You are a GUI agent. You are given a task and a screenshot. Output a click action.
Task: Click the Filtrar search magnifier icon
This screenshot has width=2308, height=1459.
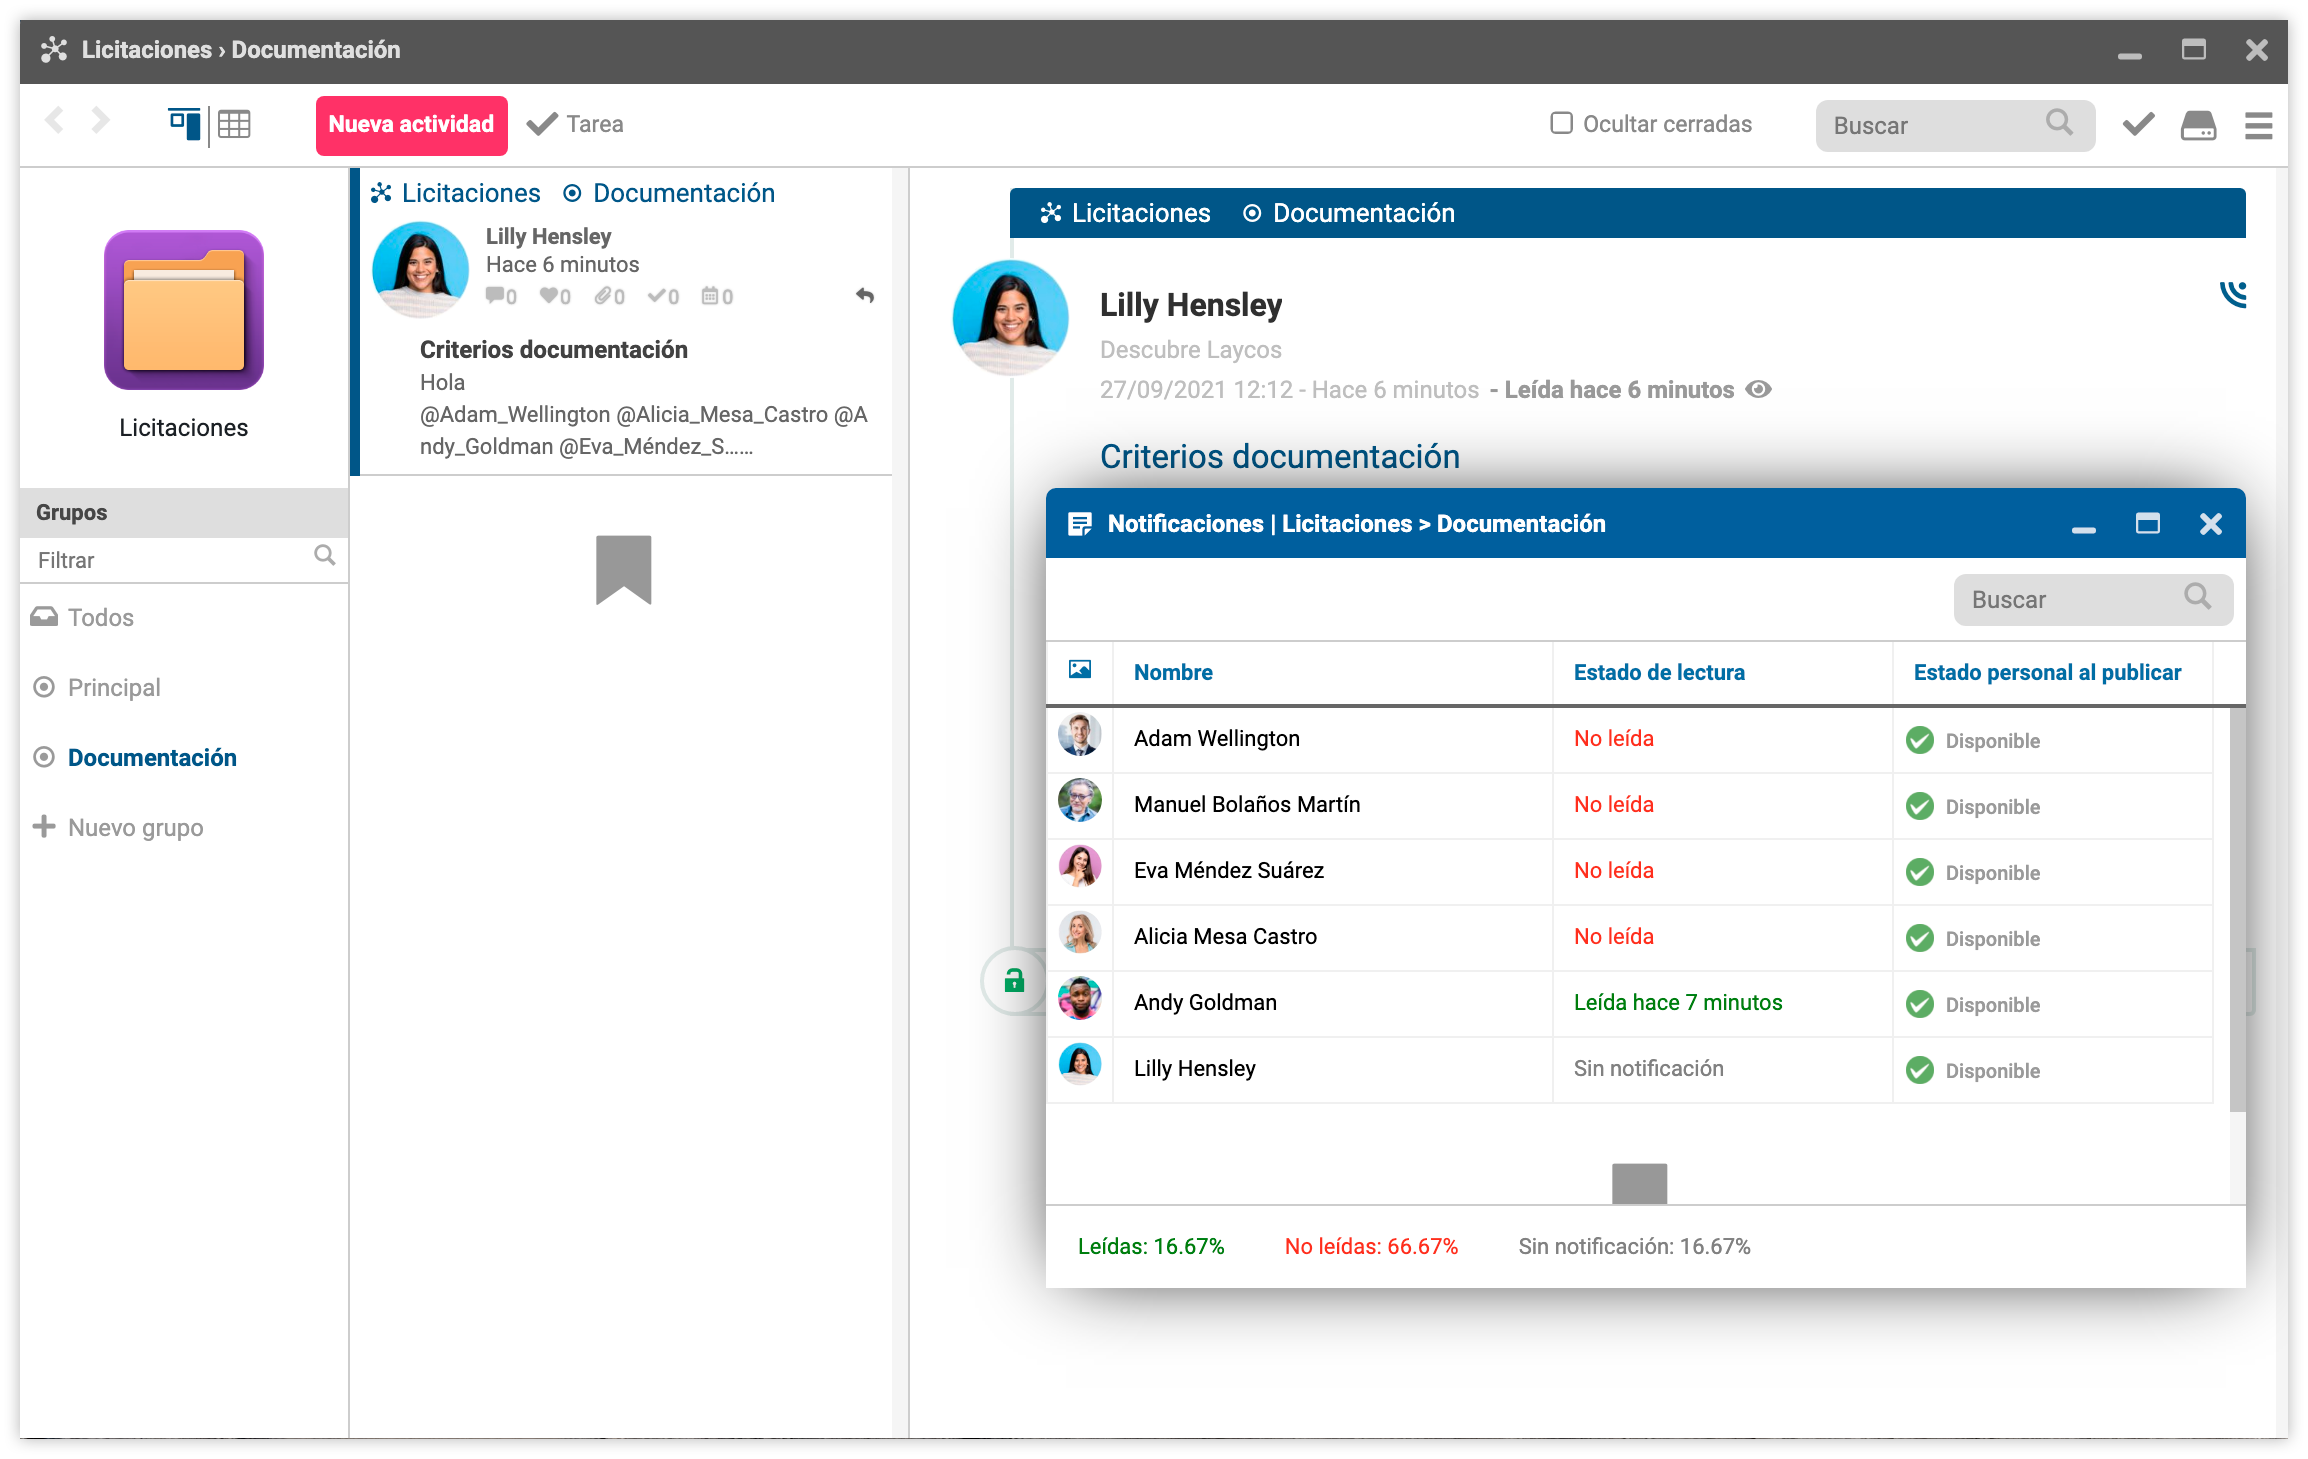click(x=325, y=555)
